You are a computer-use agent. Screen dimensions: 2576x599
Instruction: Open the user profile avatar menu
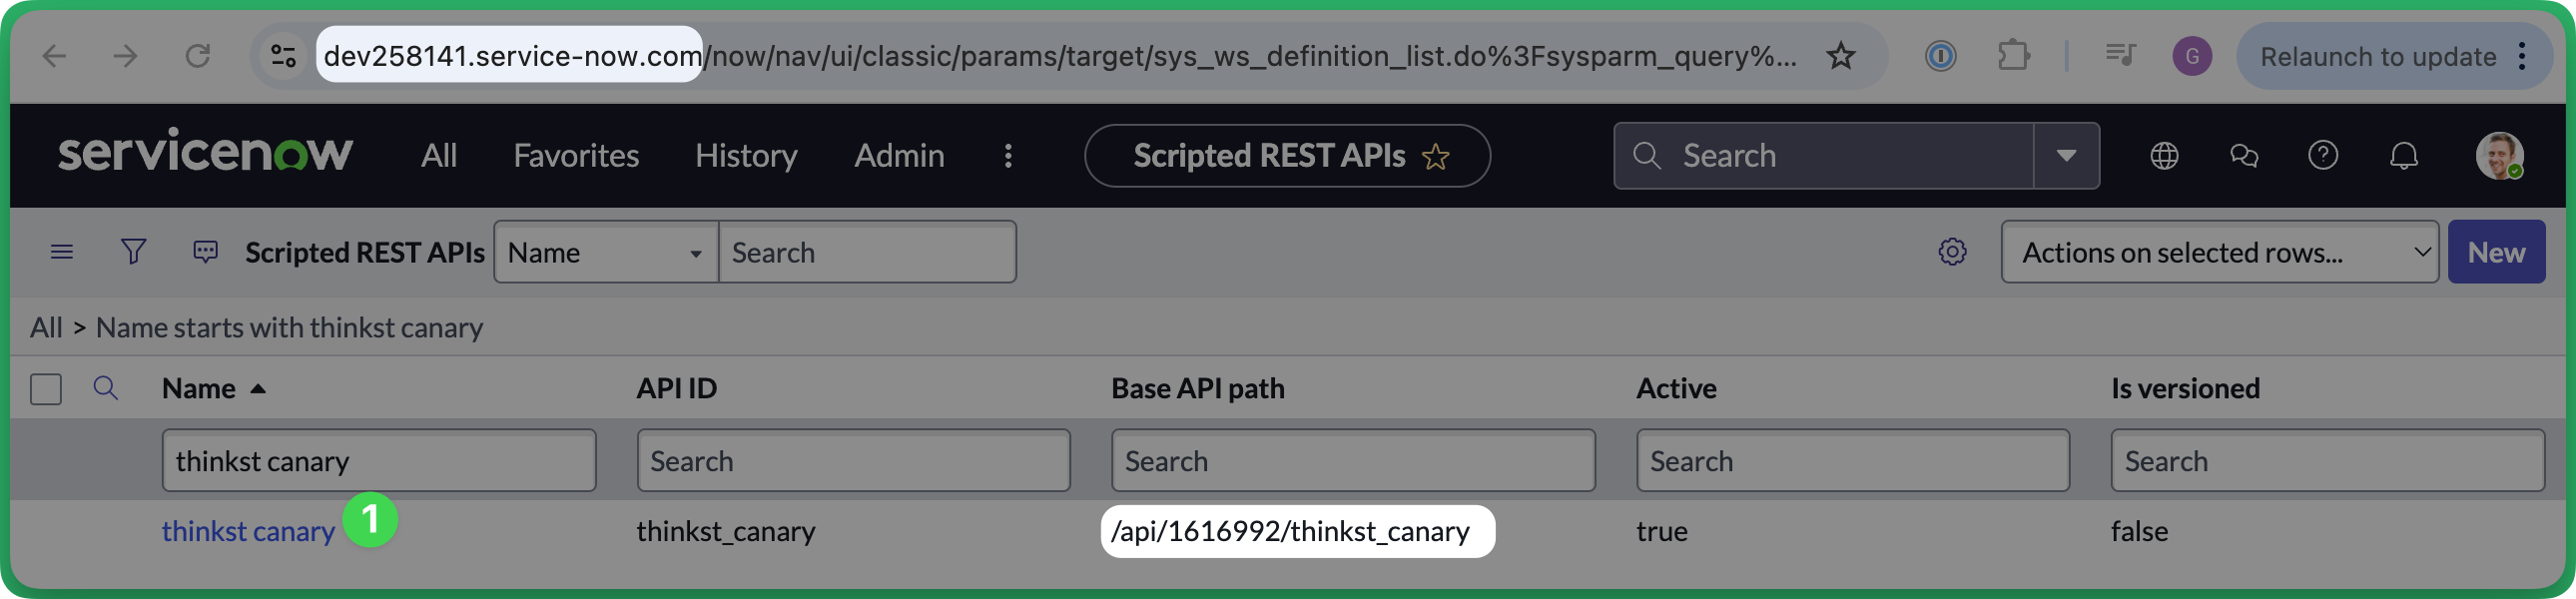2499,156
